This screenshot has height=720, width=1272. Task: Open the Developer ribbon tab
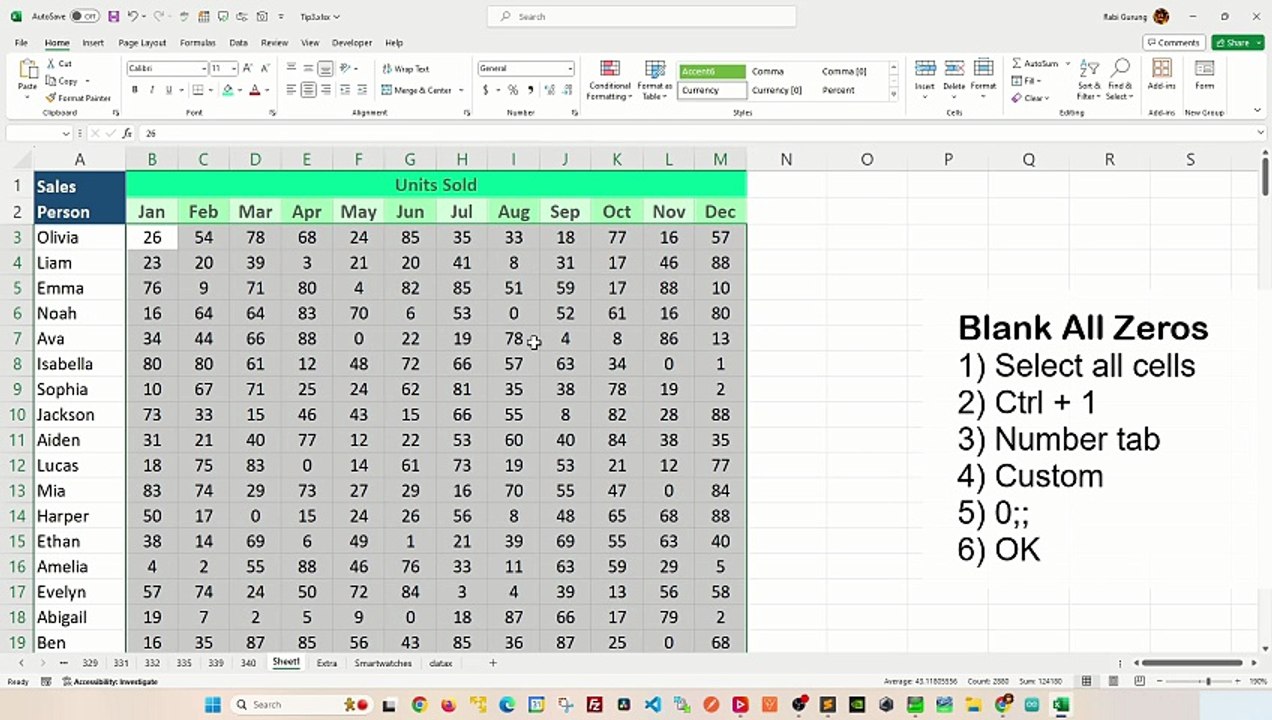click(x=352, y=43)
